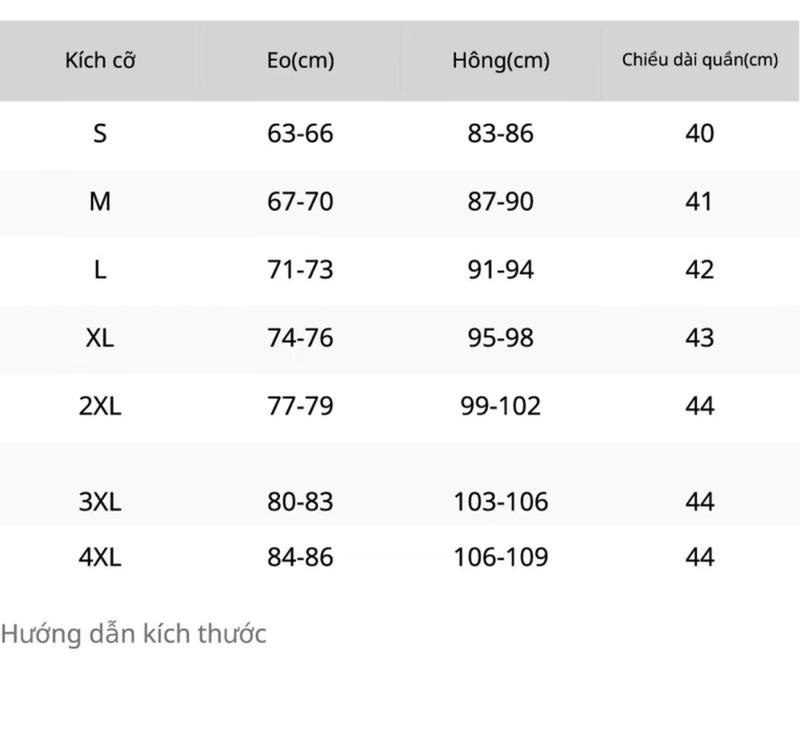Image resolution: width=800 pixels, height=736 pixels.
Task: Select pants length value 40
Action: pos(699,134)
